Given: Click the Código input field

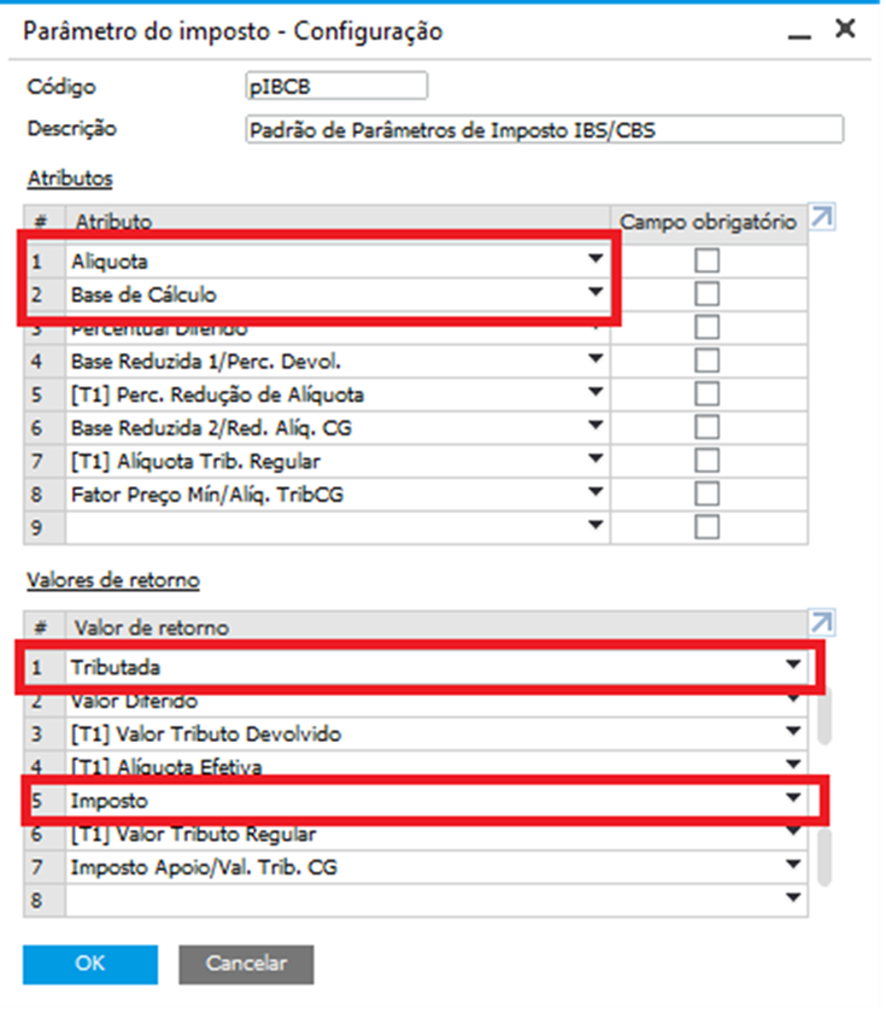Looking at the screenshot, I should [x=336, y=87].
